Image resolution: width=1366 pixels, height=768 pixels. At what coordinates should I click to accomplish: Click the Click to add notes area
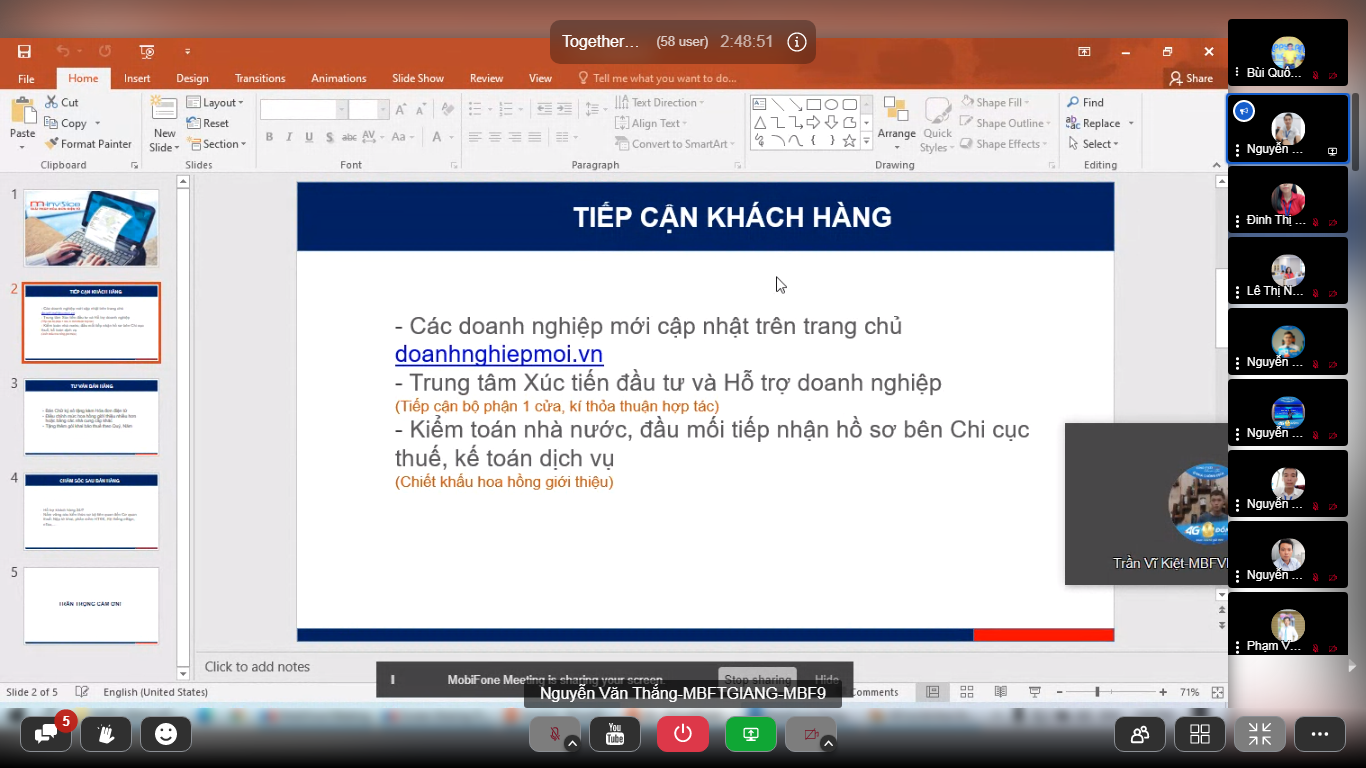click(x=257, y=667)
